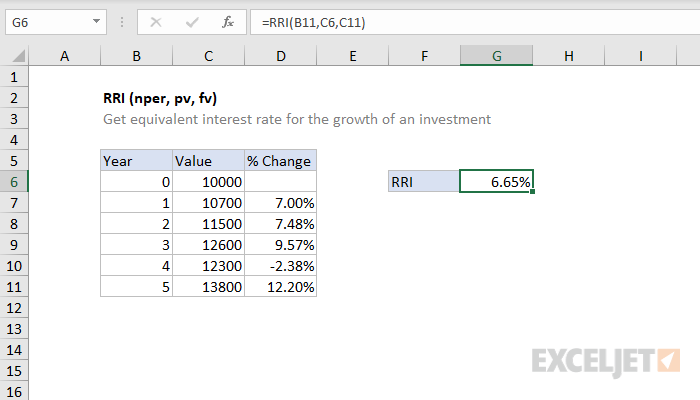Select column A header
The width and height of the screenshot is (700, 400).
65,56
